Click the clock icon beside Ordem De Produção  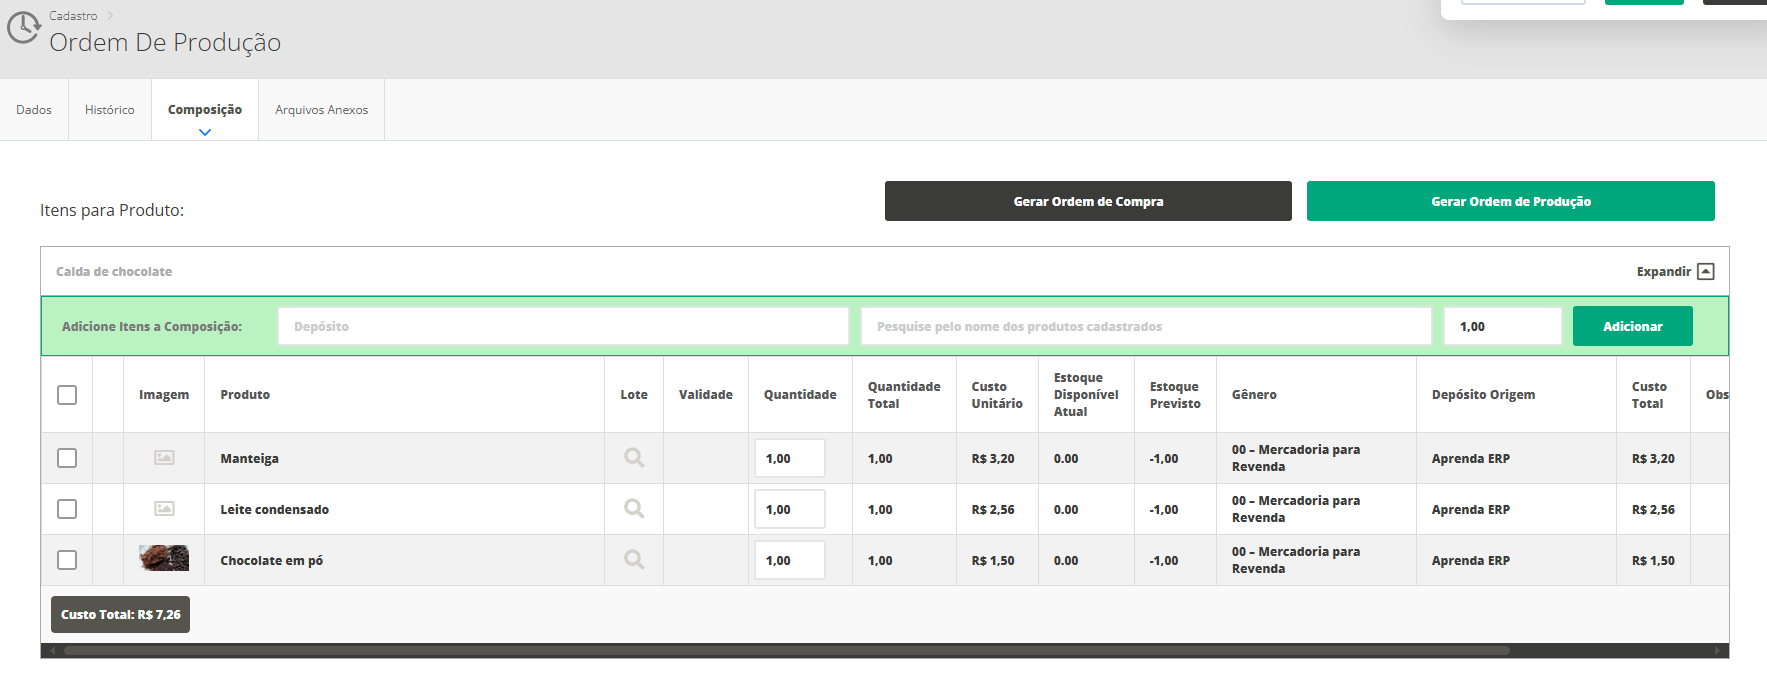(x=23, y=28)
